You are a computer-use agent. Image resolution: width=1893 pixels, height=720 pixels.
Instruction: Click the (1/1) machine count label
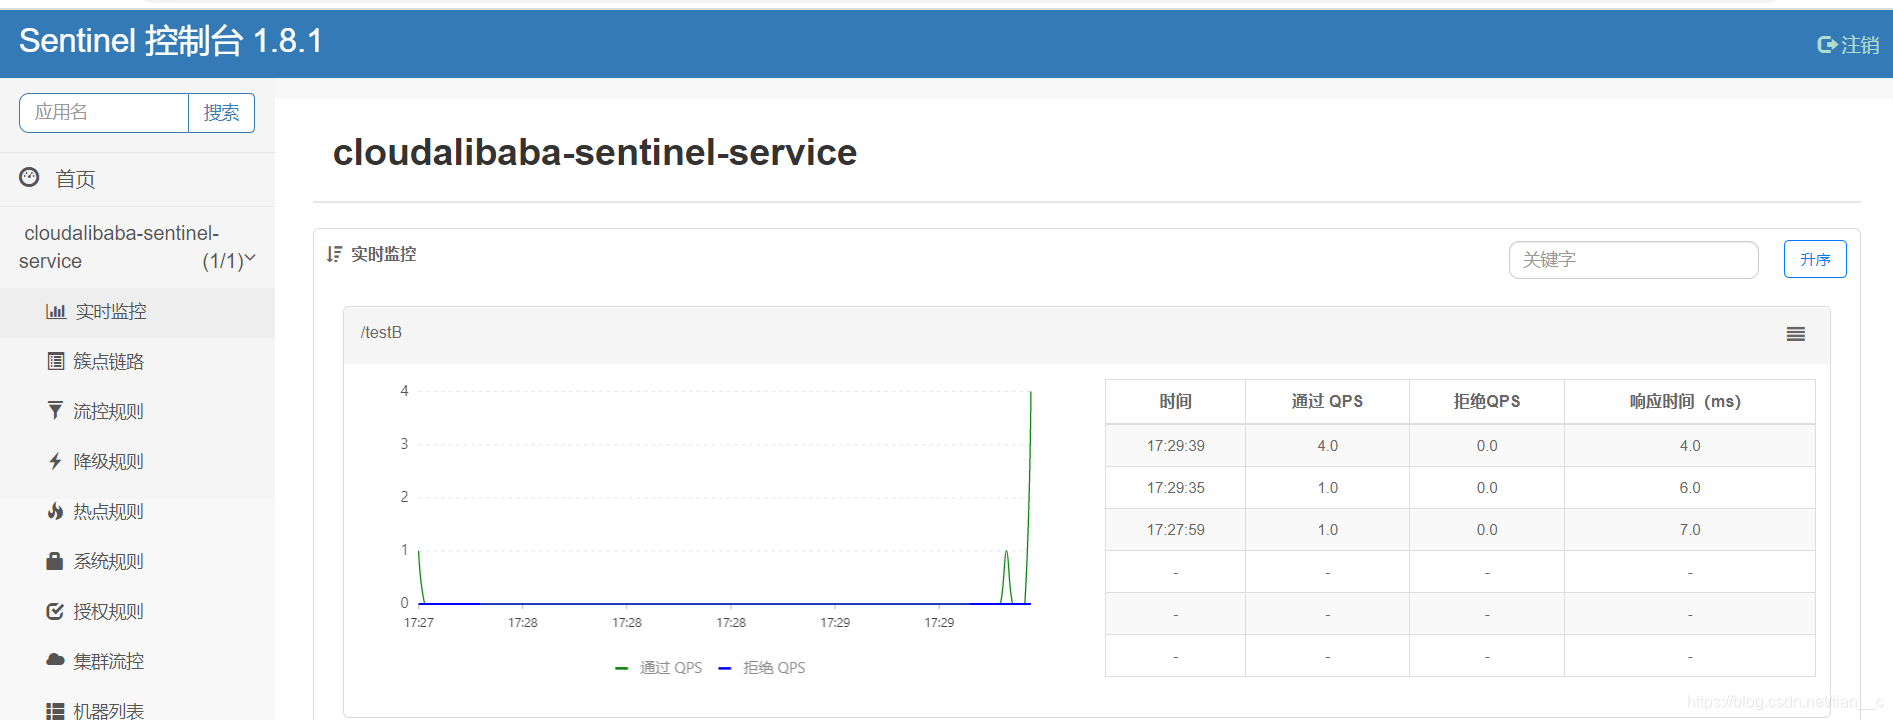(x=222, y=261)
